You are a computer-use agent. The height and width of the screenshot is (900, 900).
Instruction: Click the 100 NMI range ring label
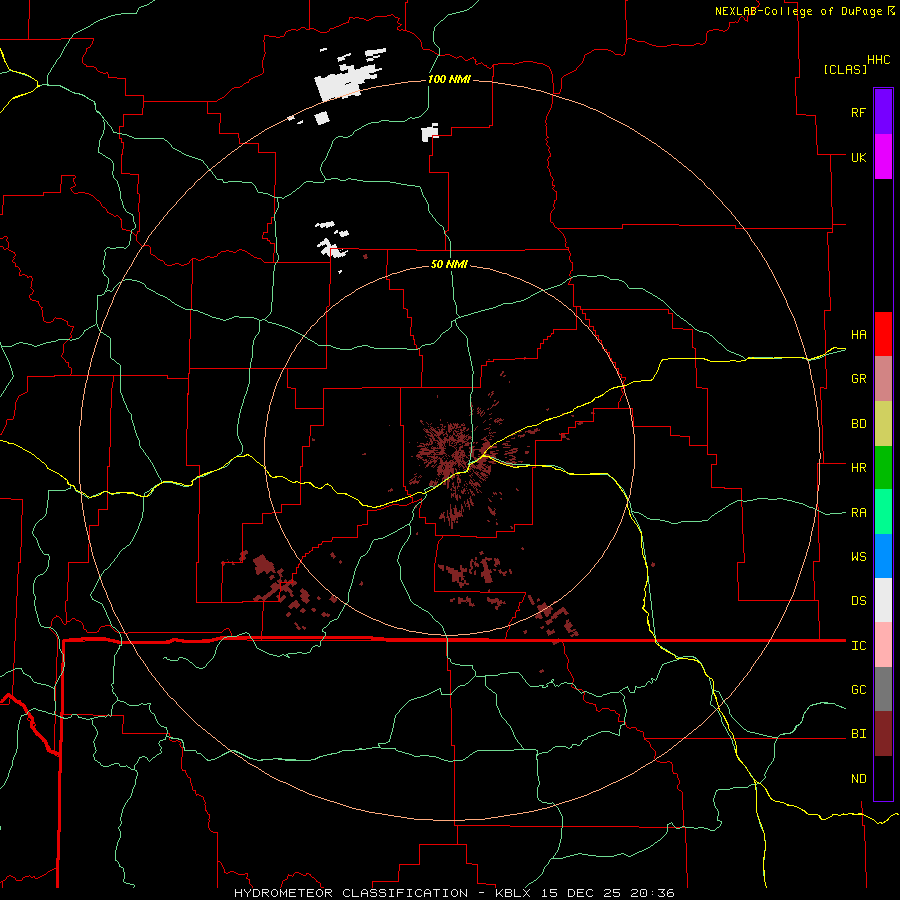coord(449,79)
